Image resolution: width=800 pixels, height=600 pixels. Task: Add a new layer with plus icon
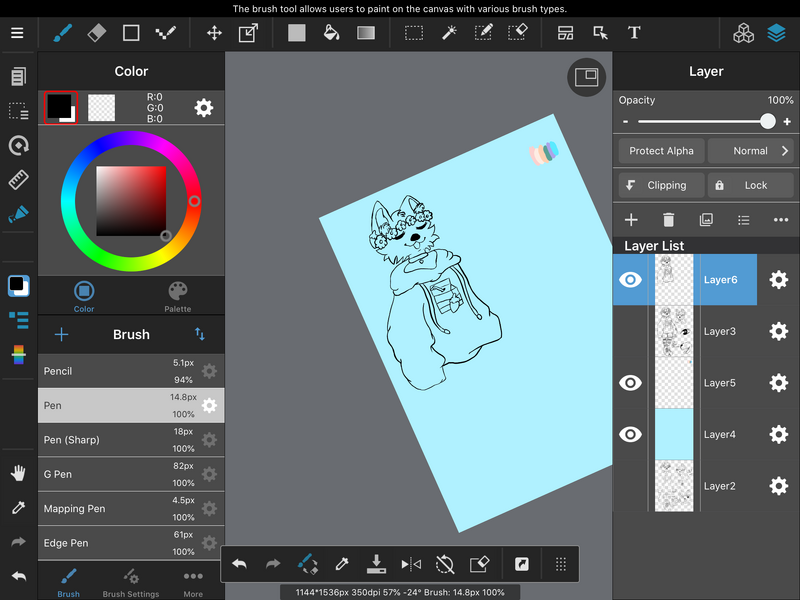631,220
